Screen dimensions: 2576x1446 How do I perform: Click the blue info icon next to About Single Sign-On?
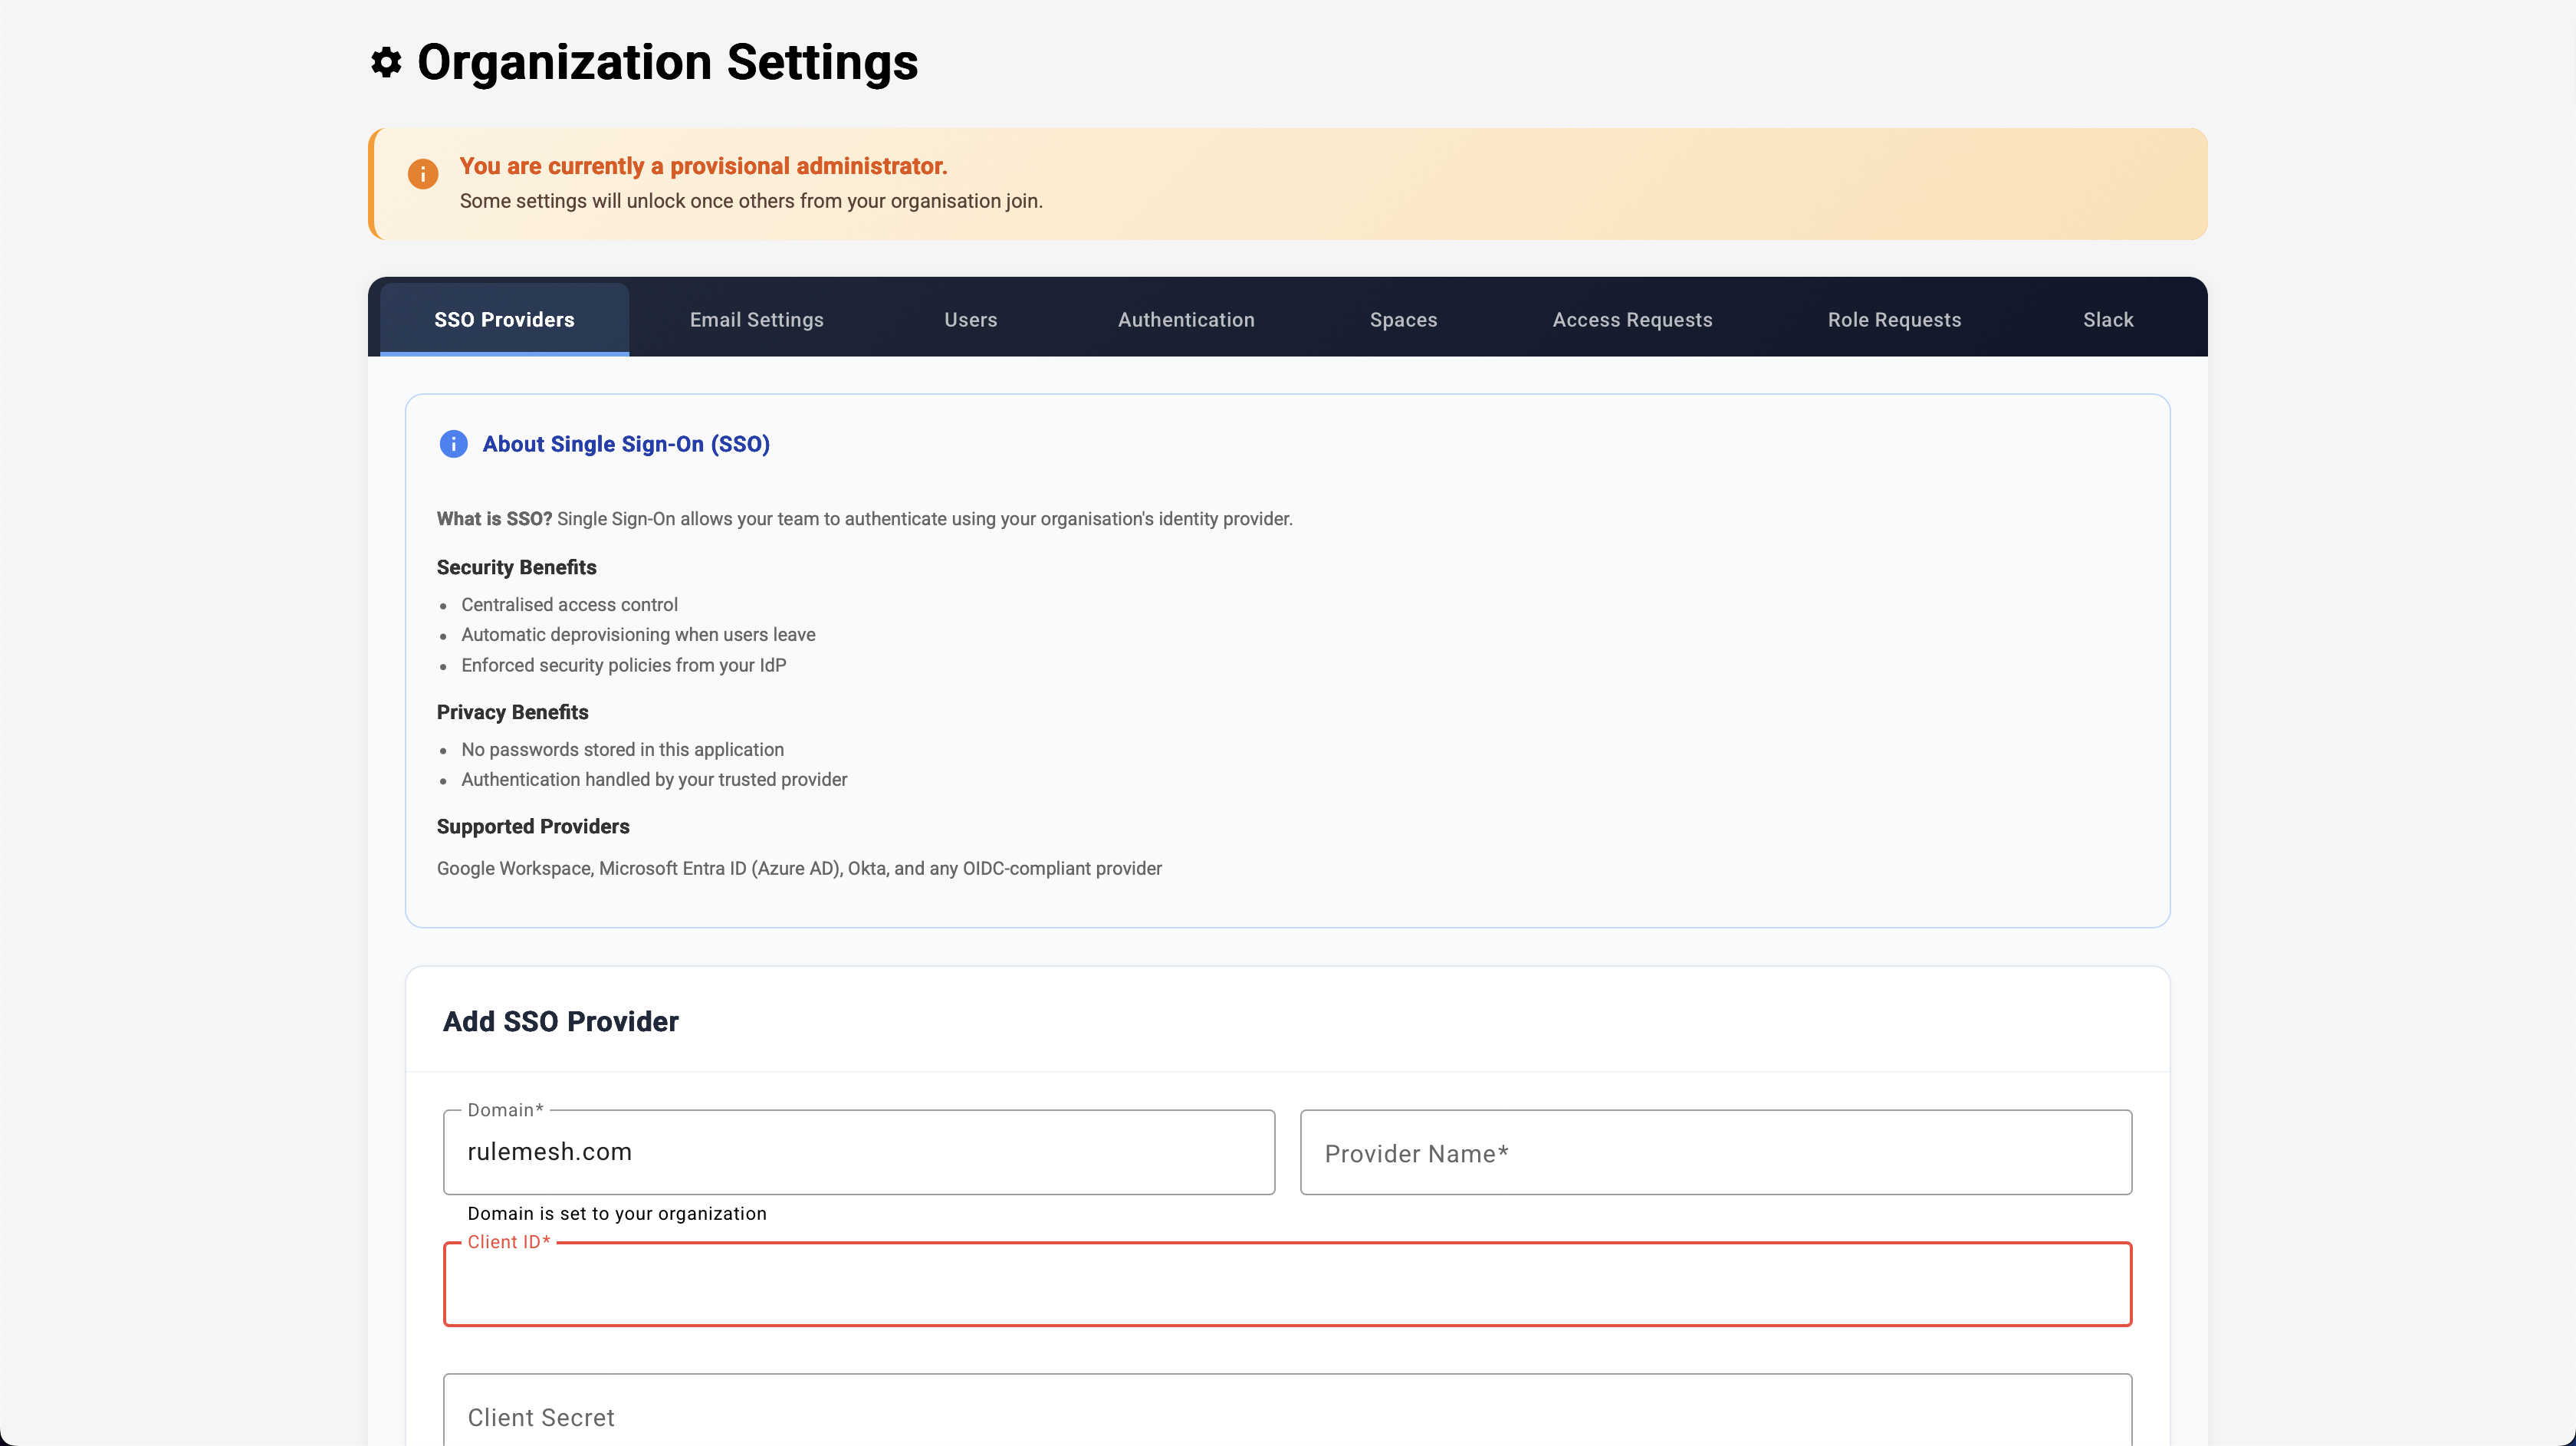tap(453, 444)
